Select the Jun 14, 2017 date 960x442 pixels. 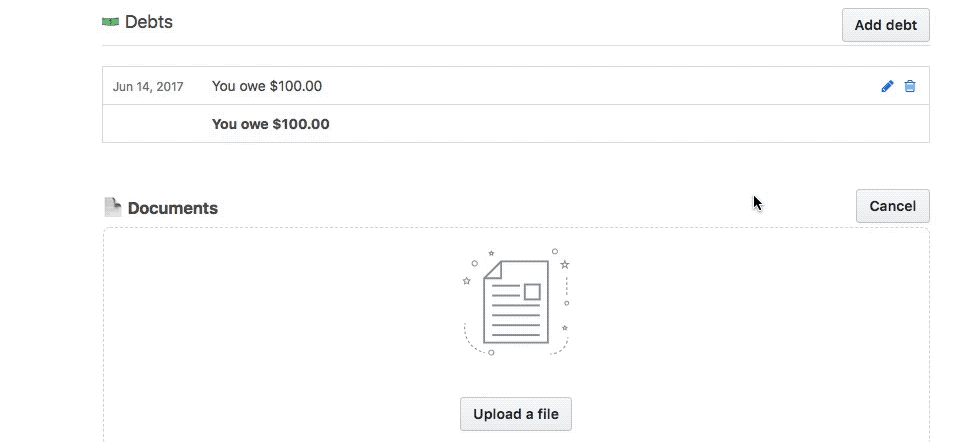click(148, 86)
